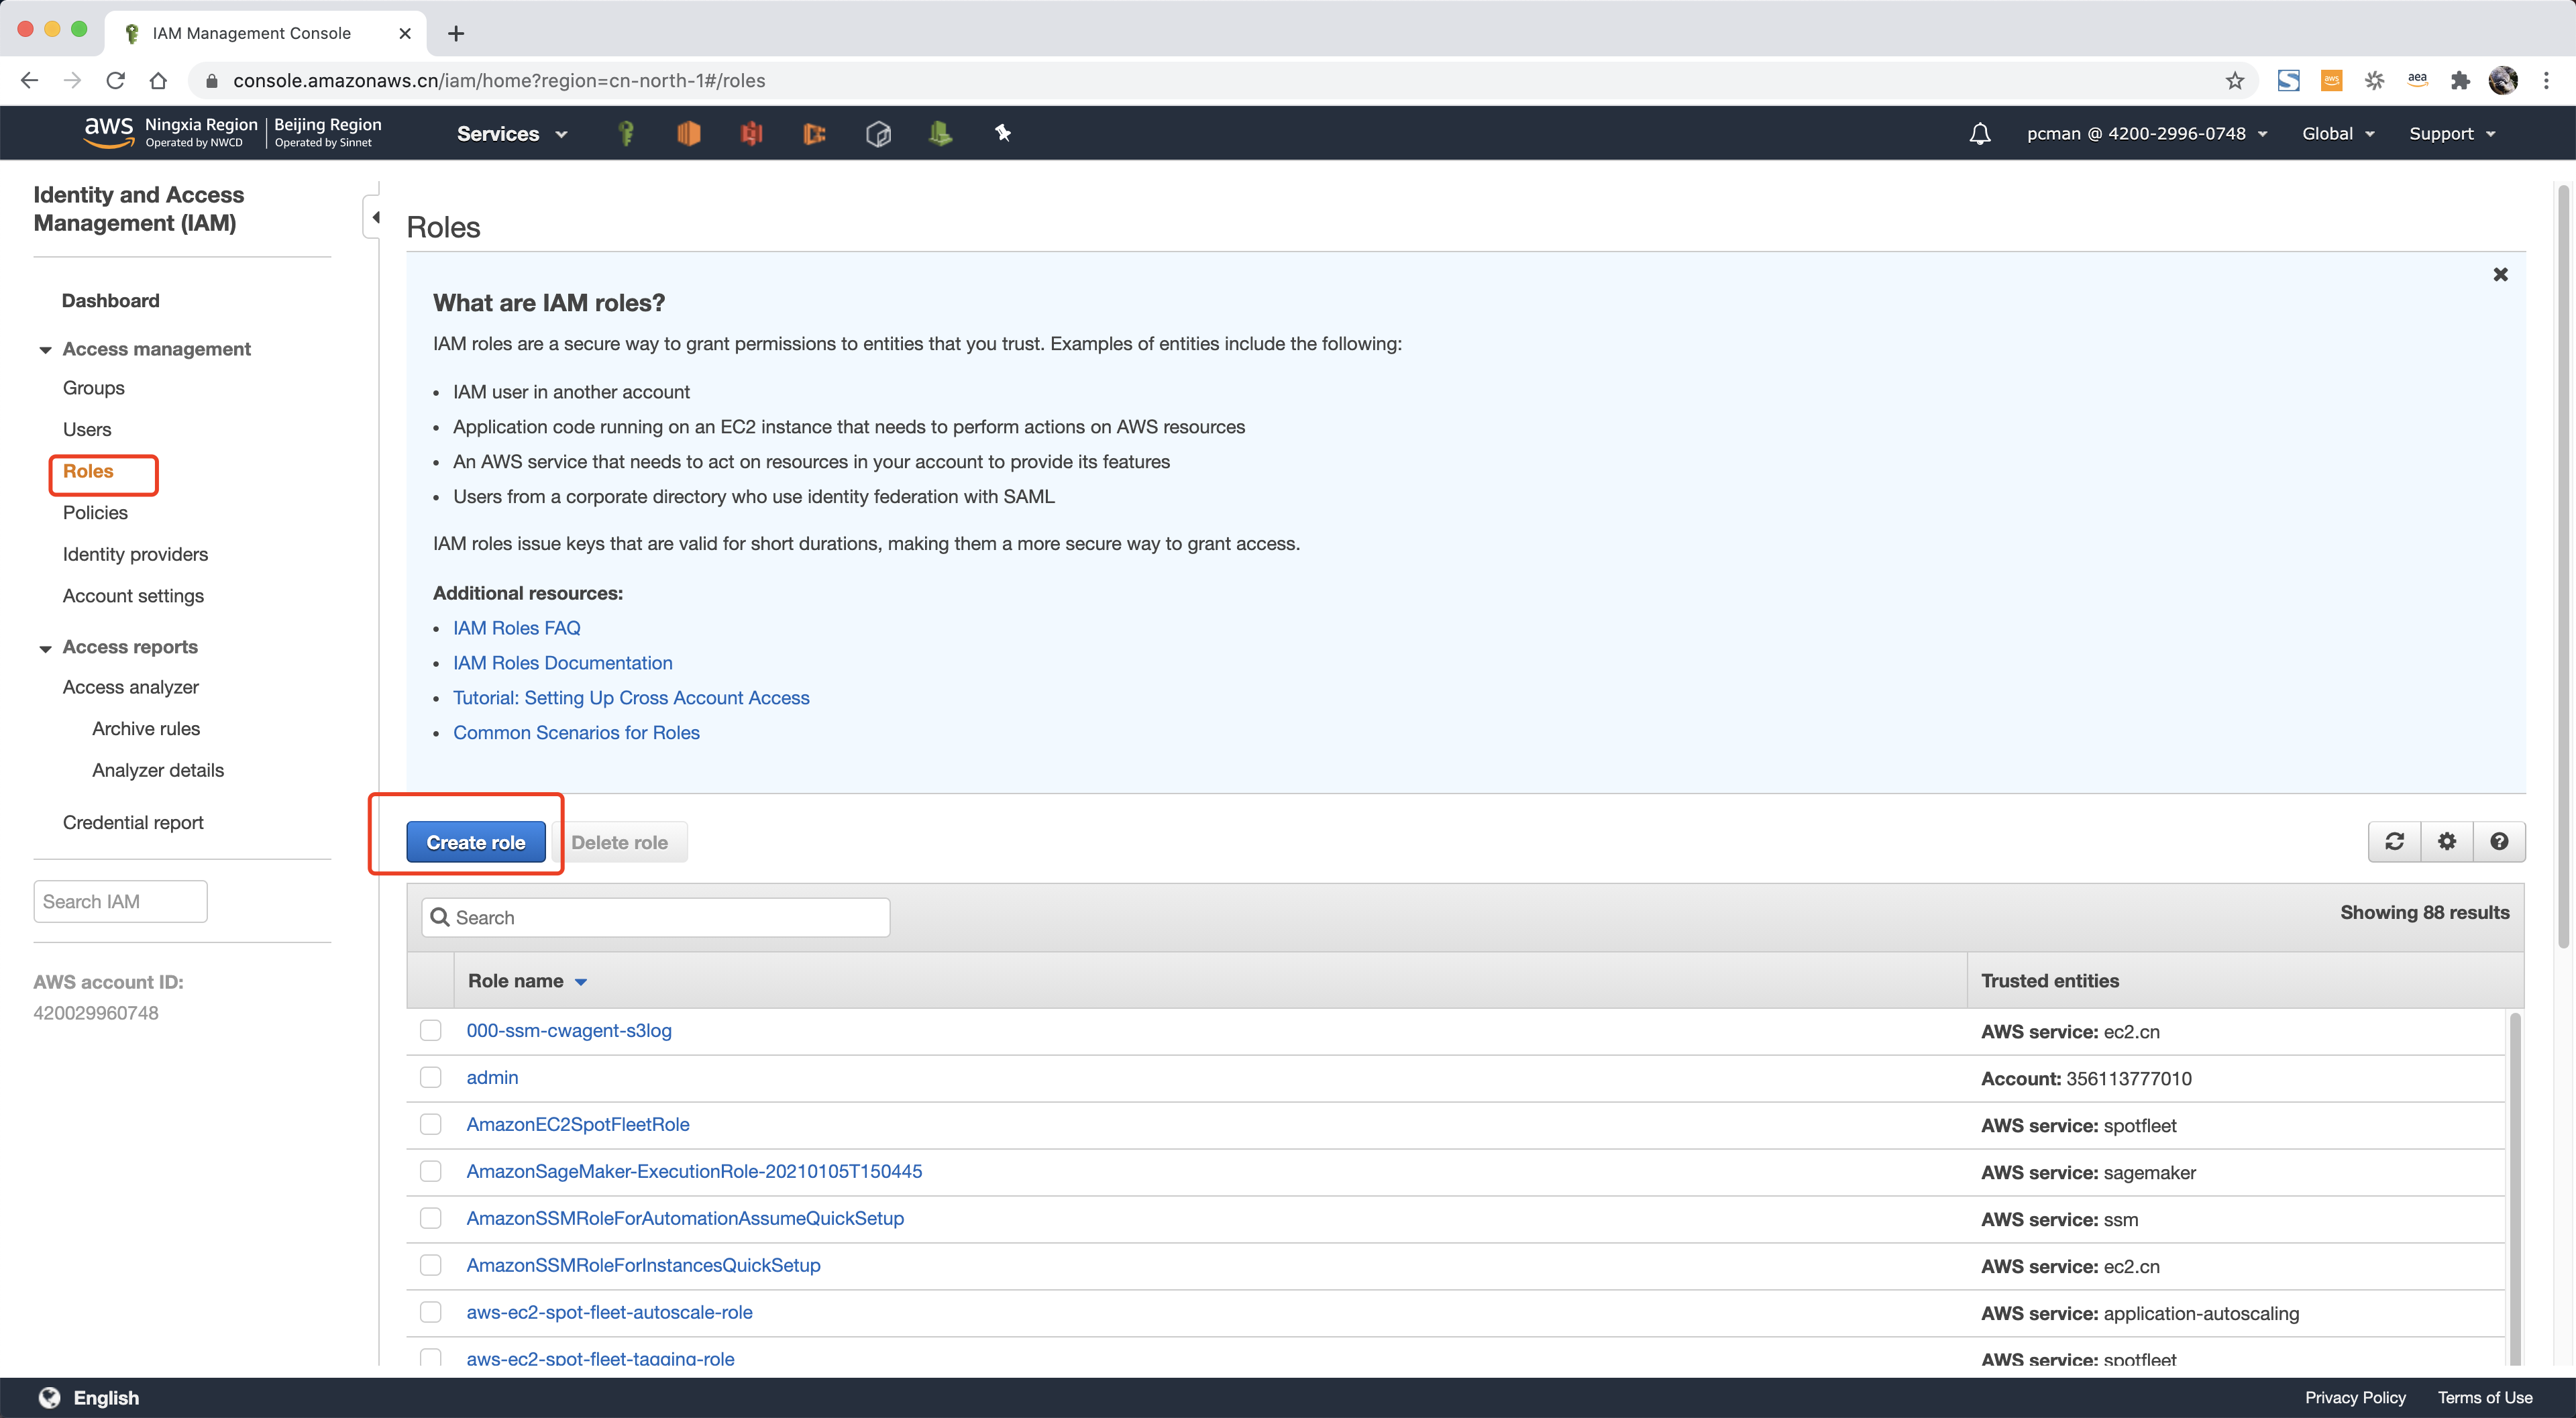Open Account settings page
2576x1418 pixels.
coord(133,596)
